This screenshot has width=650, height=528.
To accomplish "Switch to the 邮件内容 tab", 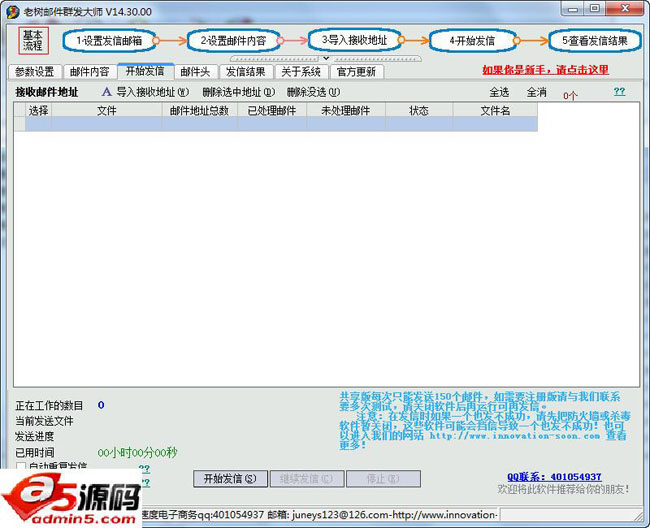I will 89,72.
